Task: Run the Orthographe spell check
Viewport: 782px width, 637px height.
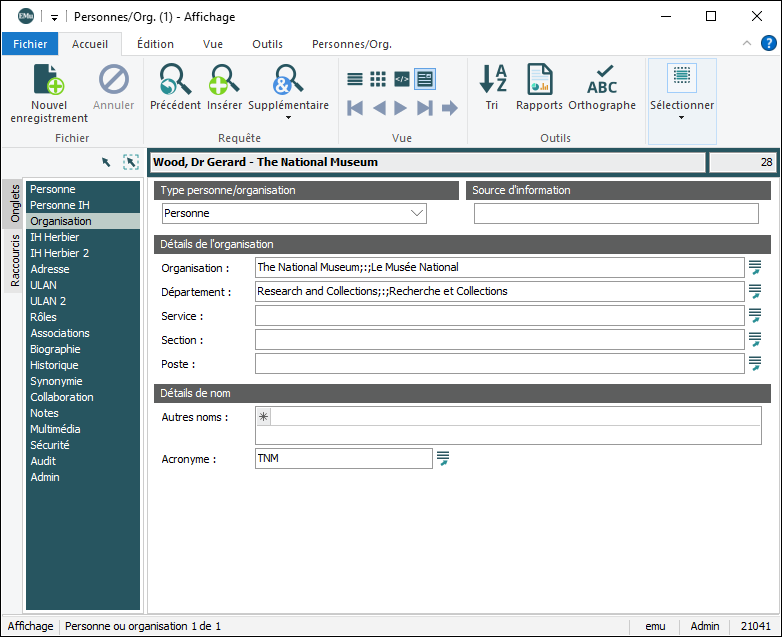Action: [x=602, y=80]
